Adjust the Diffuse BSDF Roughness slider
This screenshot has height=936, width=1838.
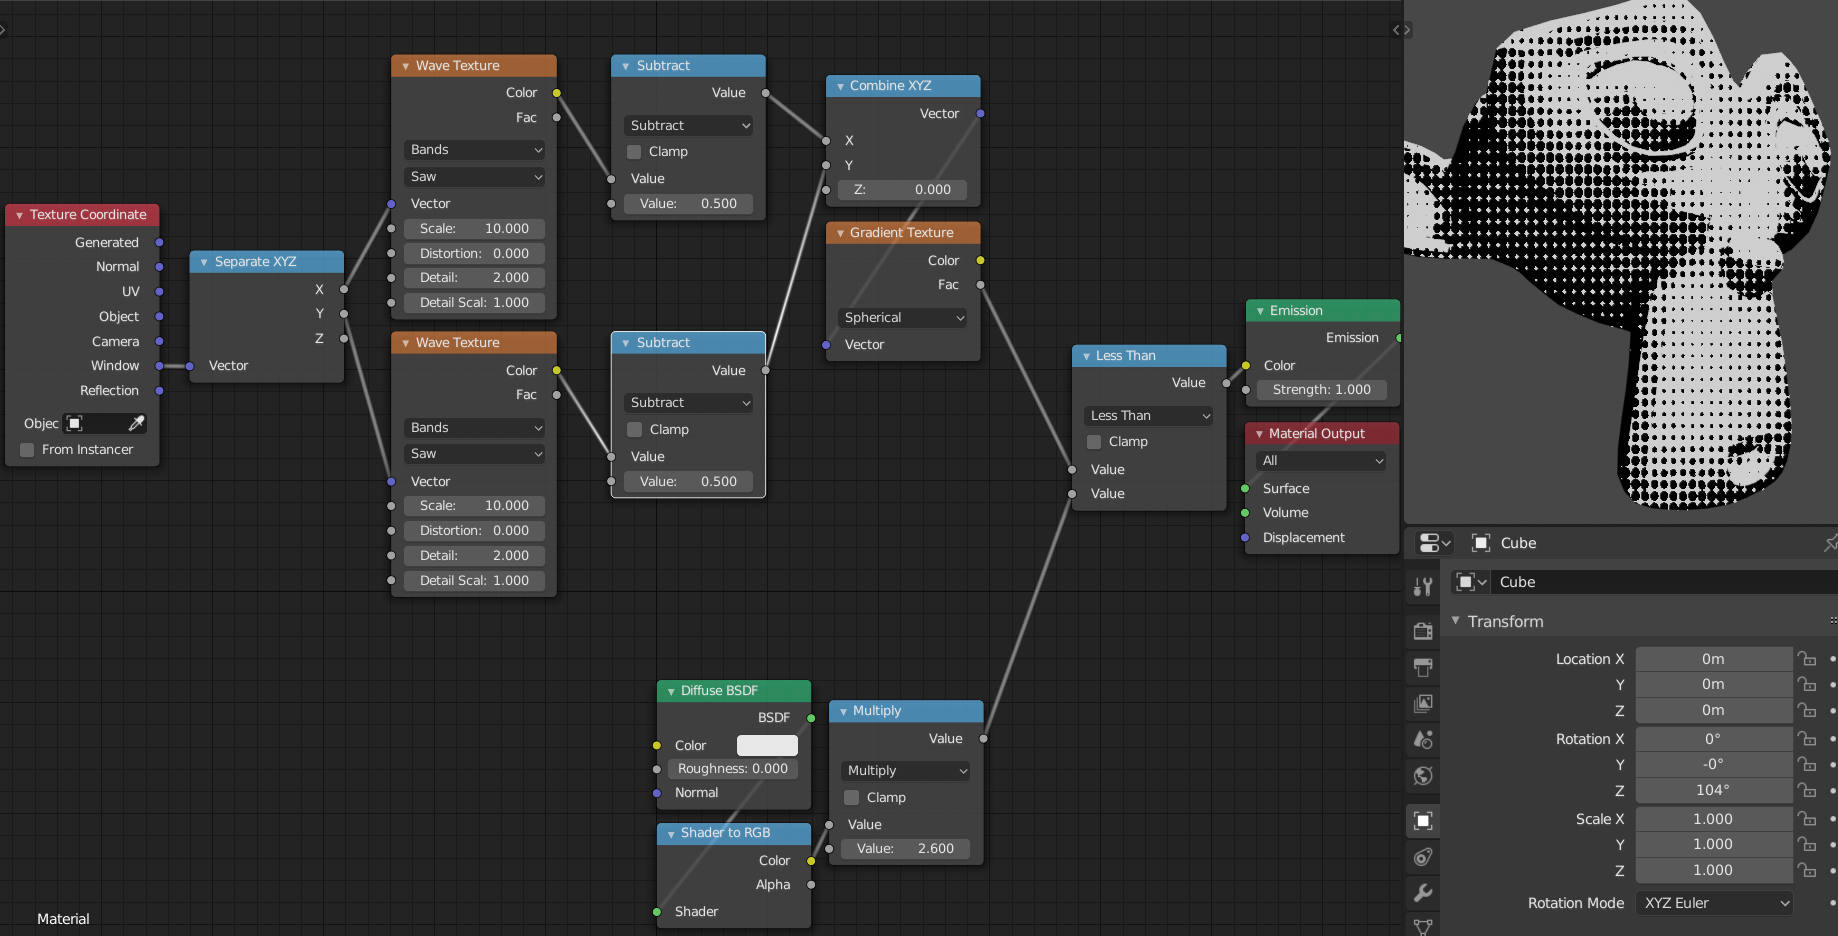[x=733, y=769]
